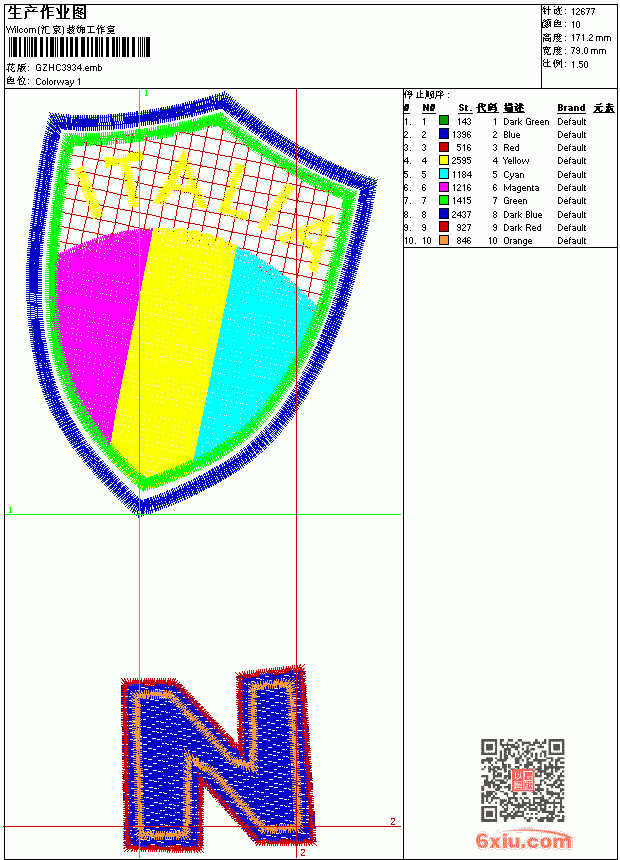Pick the Yellow color swatch
Screen dimensions: 620x860
444,160
